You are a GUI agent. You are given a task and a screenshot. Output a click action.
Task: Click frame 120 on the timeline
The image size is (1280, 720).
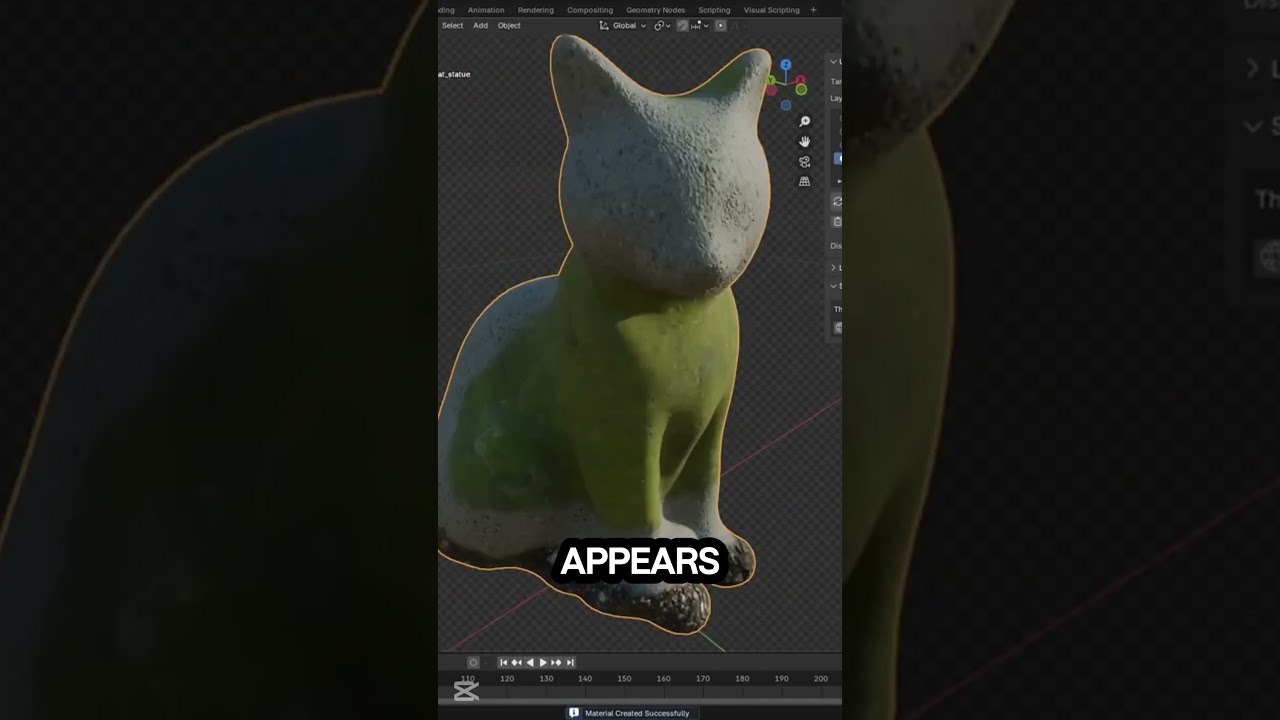coord(507,678)
